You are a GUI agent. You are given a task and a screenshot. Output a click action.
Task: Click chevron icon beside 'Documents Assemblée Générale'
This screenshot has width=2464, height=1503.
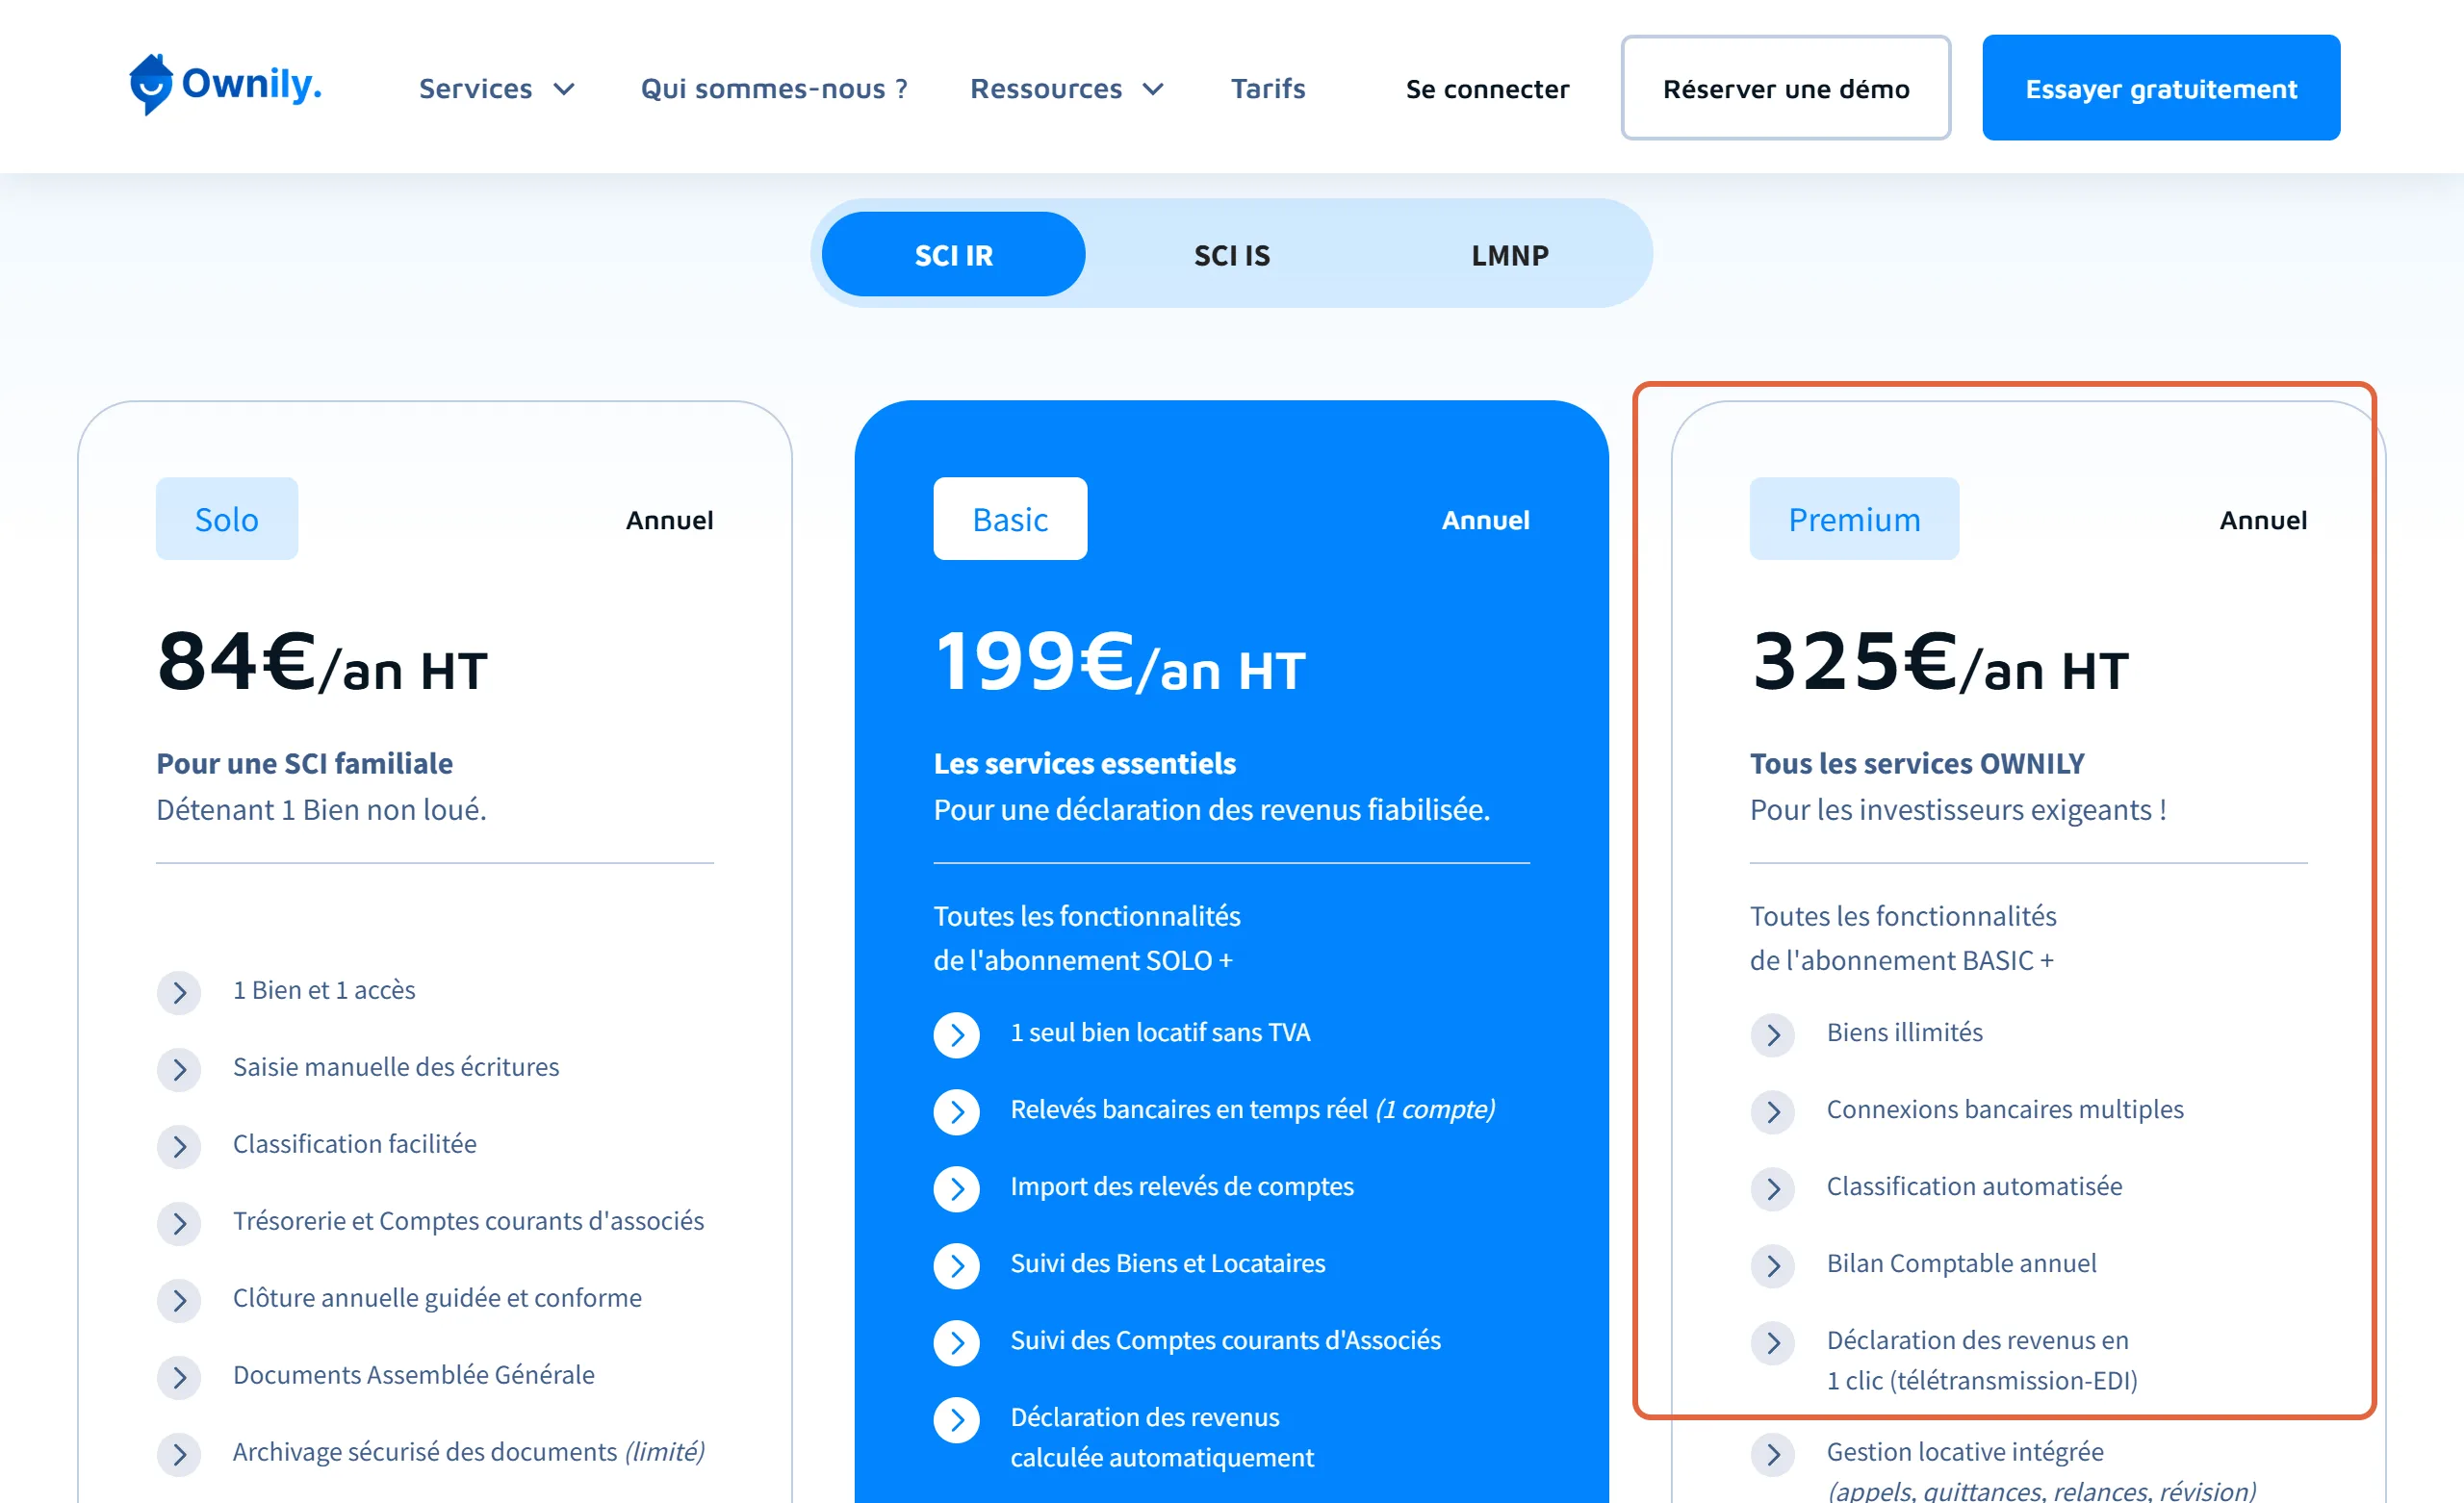click(x=179, y=1377)
